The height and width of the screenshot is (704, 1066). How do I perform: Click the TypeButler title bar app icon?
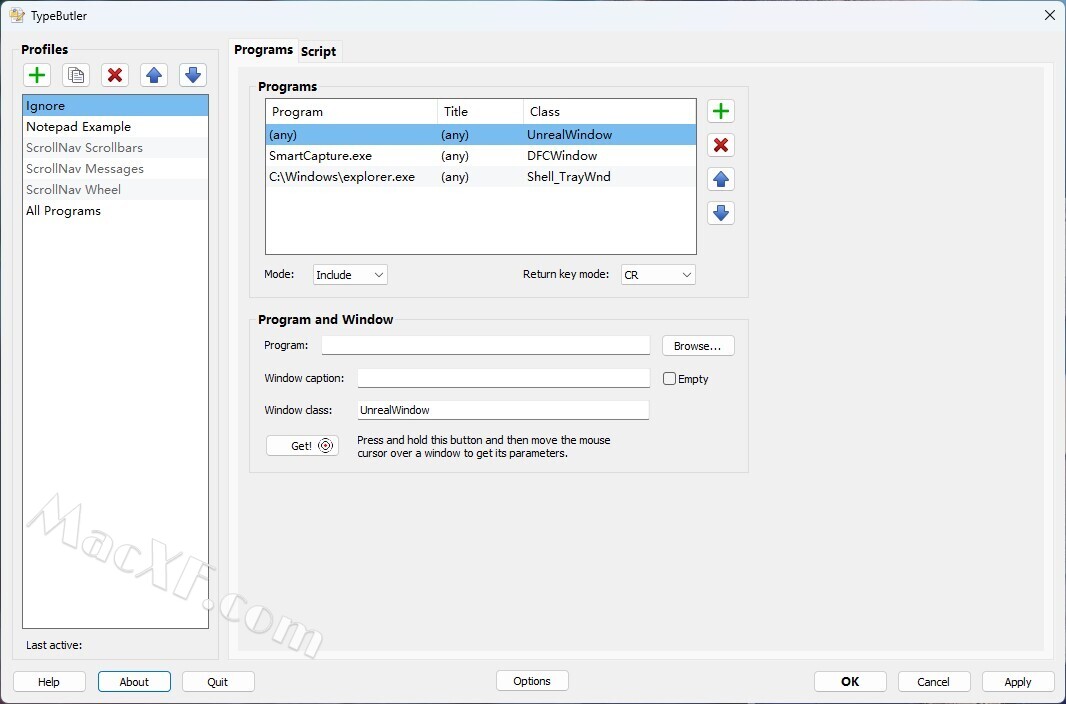coord(17,15)
